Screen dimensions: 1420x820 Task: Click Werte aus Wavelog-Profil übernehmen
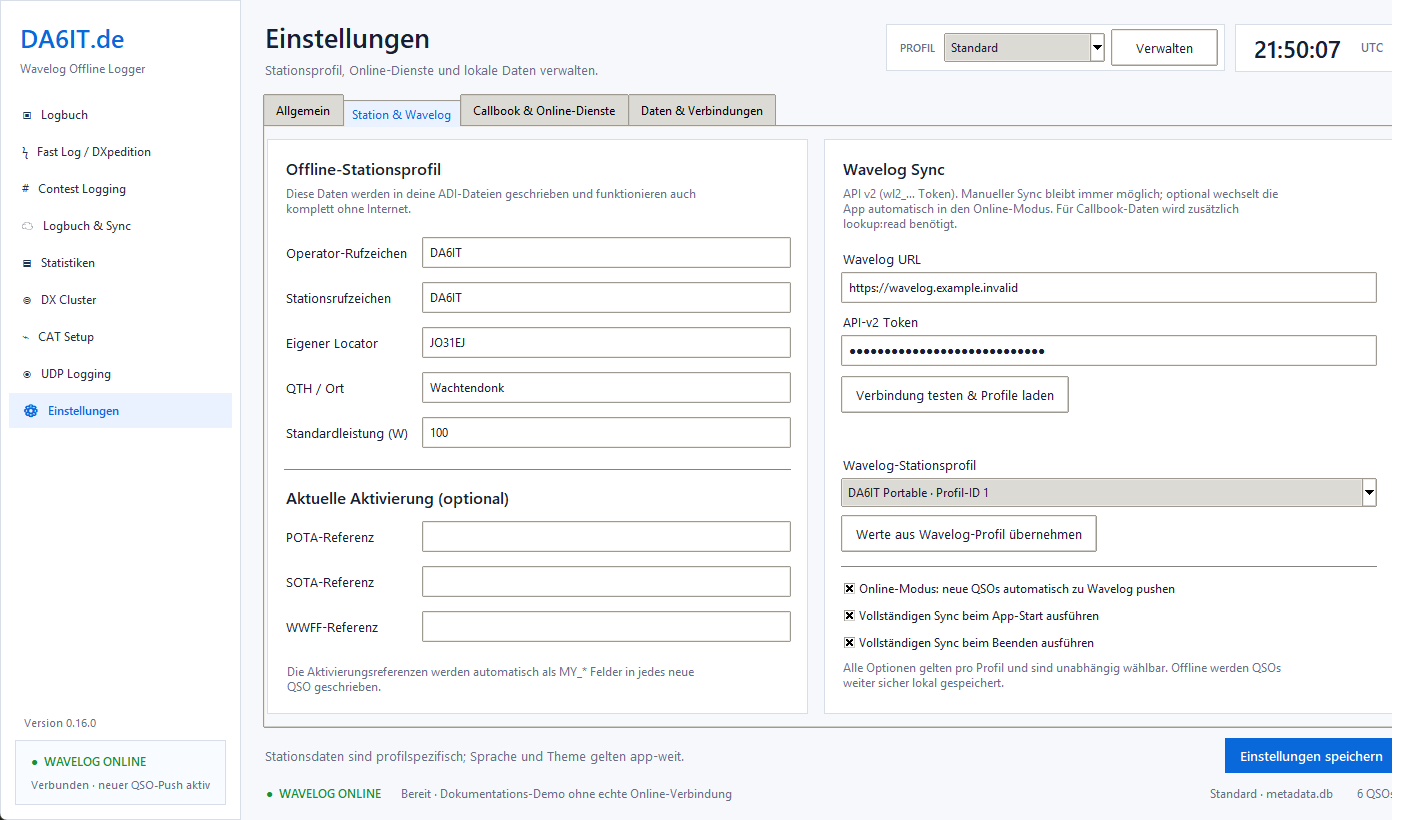[969, 534]
